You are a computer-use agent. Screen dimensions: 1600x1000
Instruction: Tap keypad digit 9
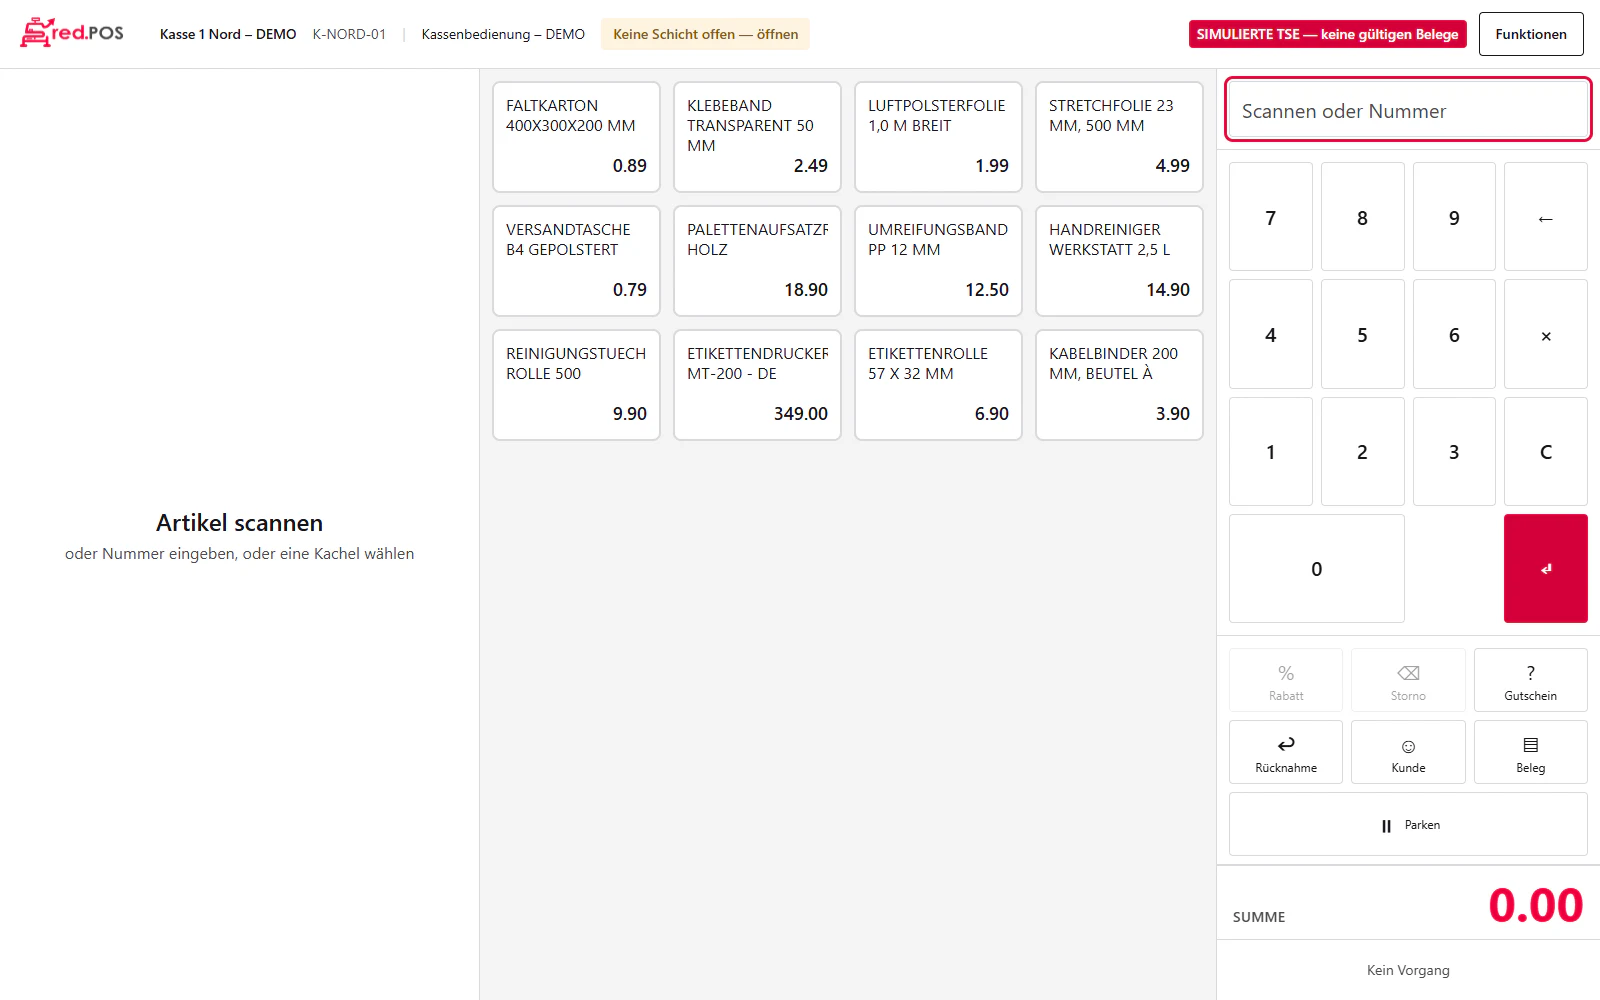[x=1454, y=217]
